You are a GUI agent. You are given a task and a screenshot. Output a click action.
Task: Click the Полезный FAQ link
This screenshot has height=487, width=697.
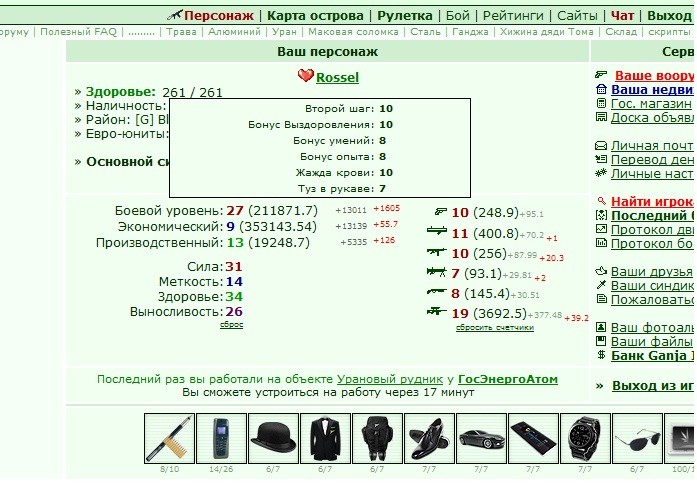pos(78,32)
